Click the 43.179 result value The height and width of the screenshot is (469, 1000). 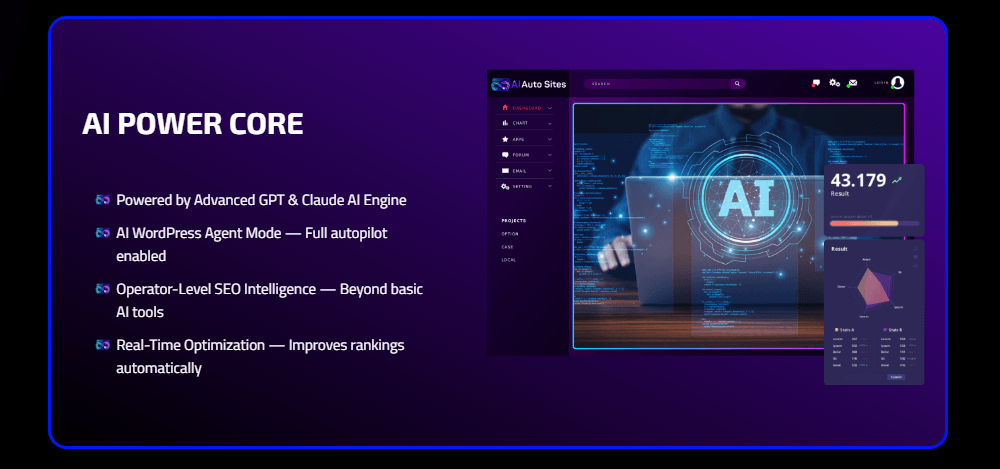click(x=858, y=180)
